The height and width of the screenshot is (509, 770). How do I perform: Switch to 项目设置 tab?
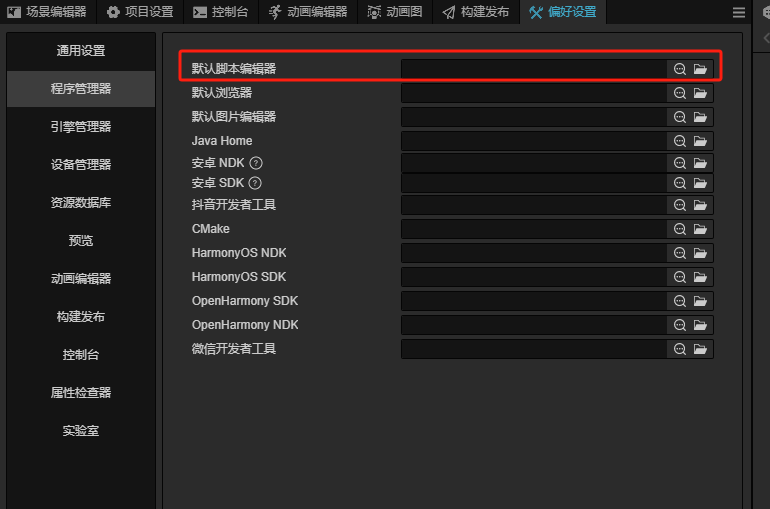140,12
